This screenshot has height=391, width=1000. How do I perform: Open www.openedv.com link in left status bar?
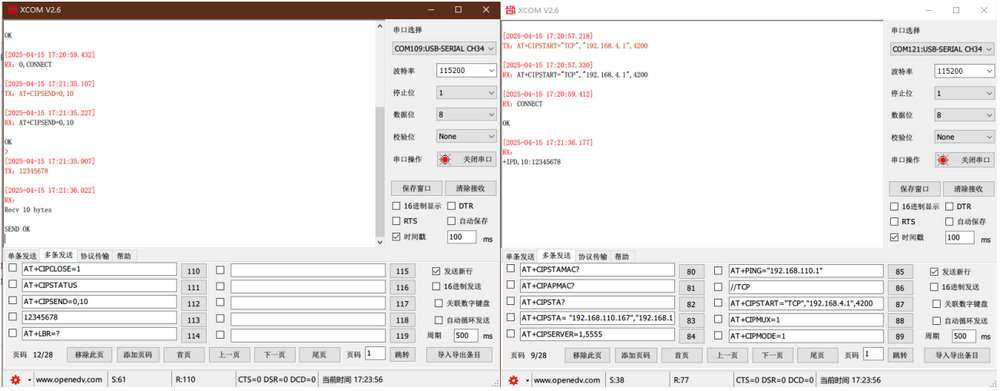[x=68, y=380]
